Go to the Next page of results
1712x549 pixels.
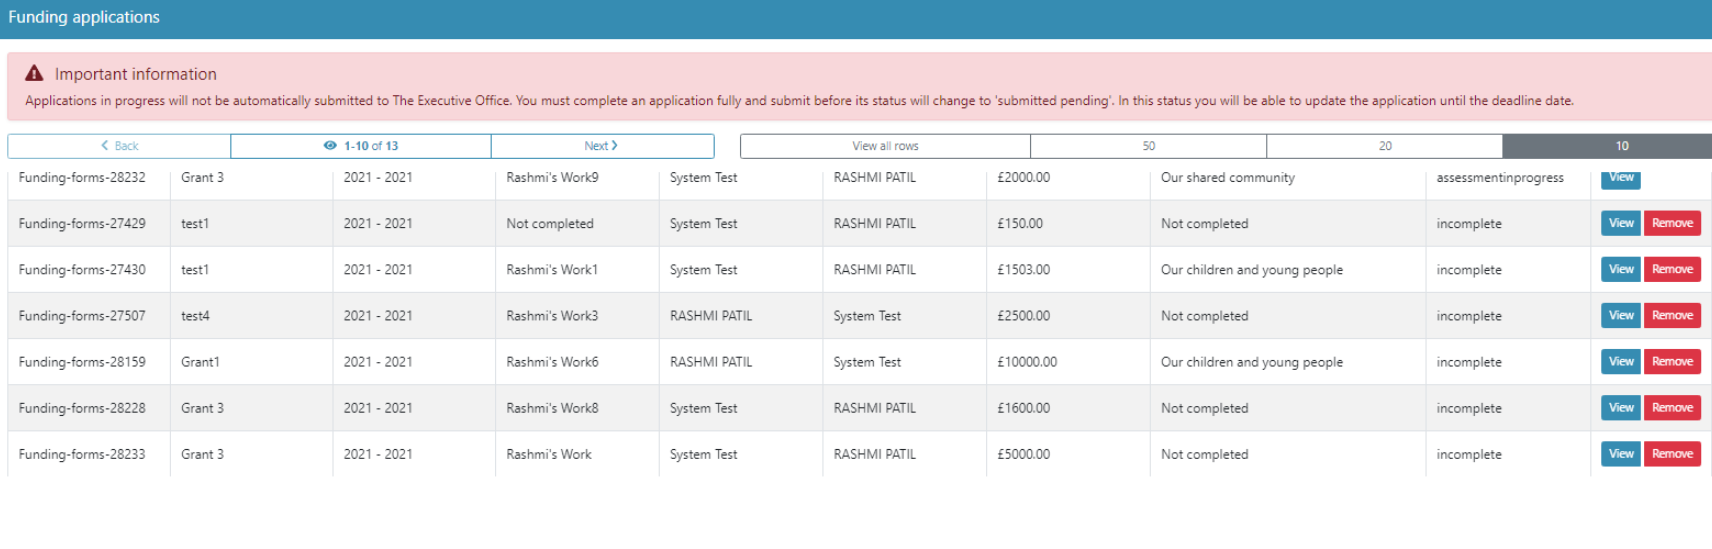tap(602, 146)
